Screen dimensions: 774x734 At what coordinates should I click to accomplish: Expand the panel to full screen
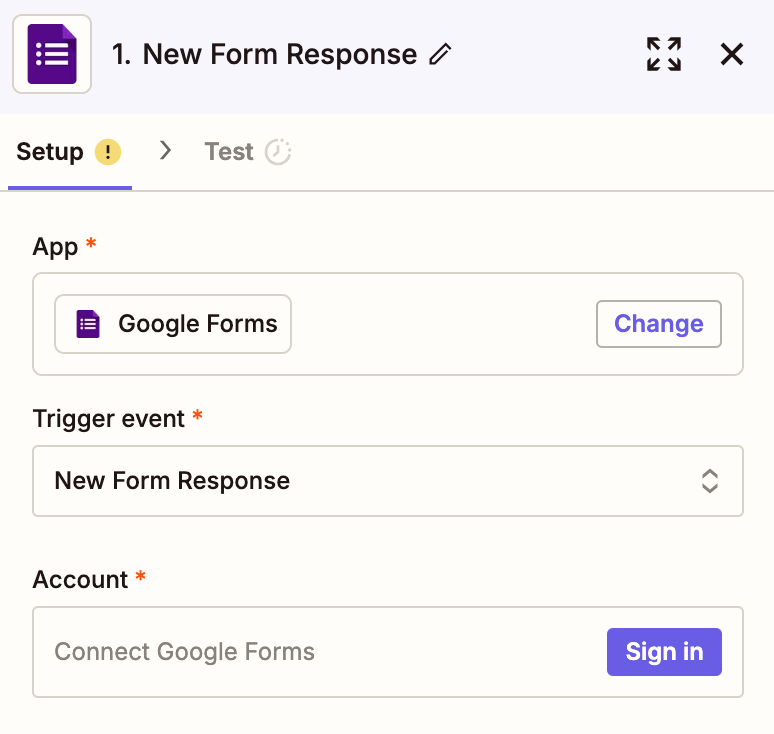point(663,54)
